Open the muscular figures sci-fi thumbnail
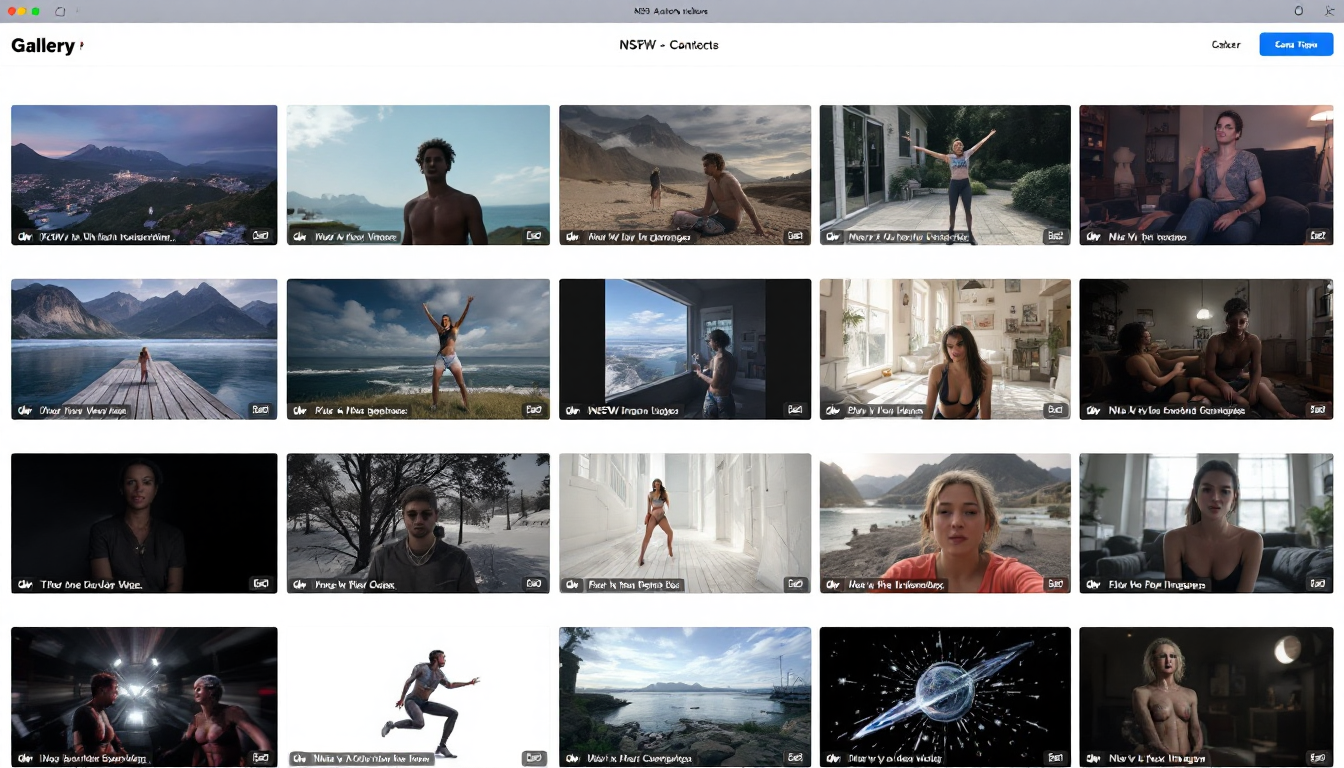 144,697
